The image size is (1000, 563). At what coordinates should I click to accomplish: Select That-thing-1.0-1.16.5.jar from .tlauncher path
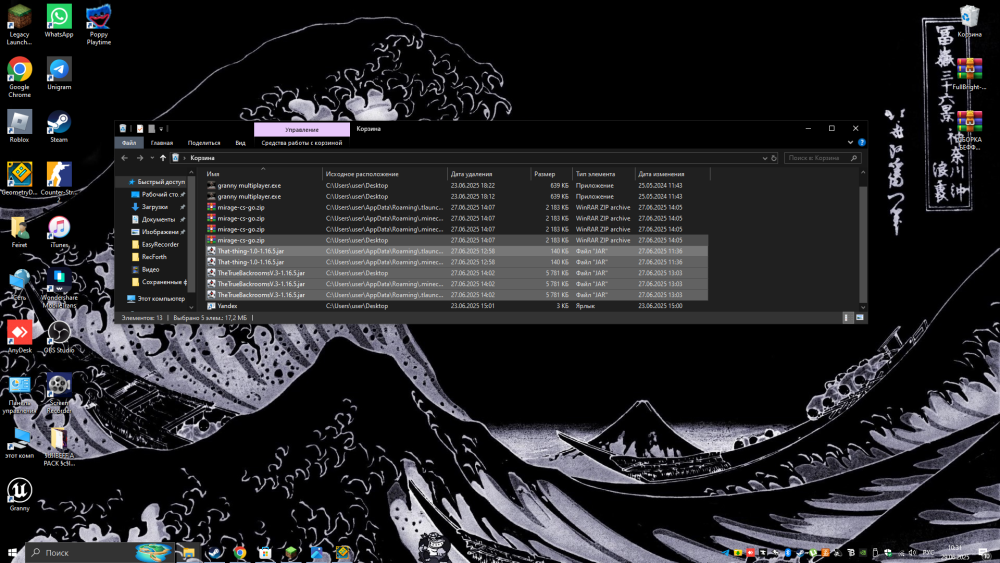click(456, 251)
